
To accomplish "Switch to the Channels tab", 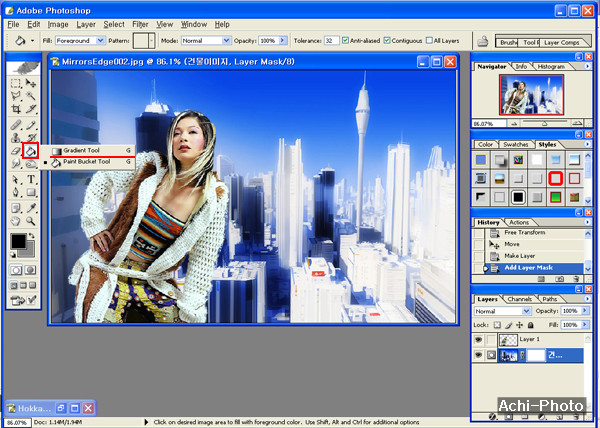I will pyautogui.click(x=520, y=299).
